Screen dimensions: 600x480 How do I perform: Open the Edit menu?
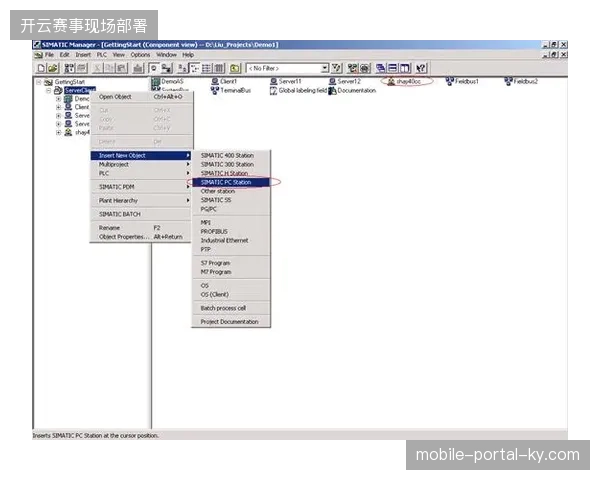tap(64, 55)
